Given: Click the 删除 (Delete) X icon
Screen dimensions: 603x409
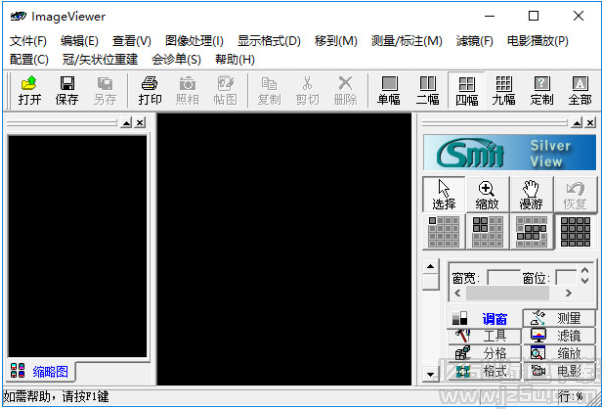Looking at the screenshot, I should pos(345,91).
